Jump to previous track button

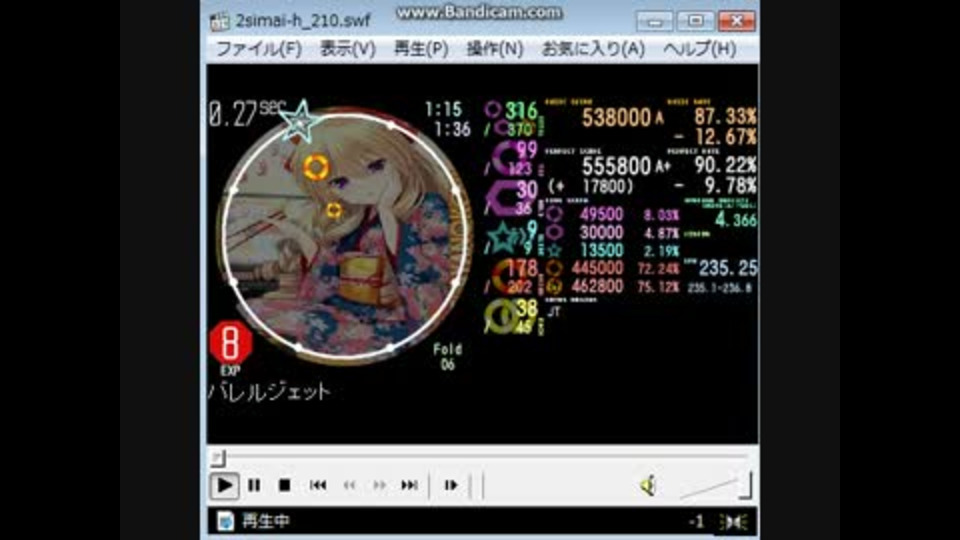click(318, 486)
